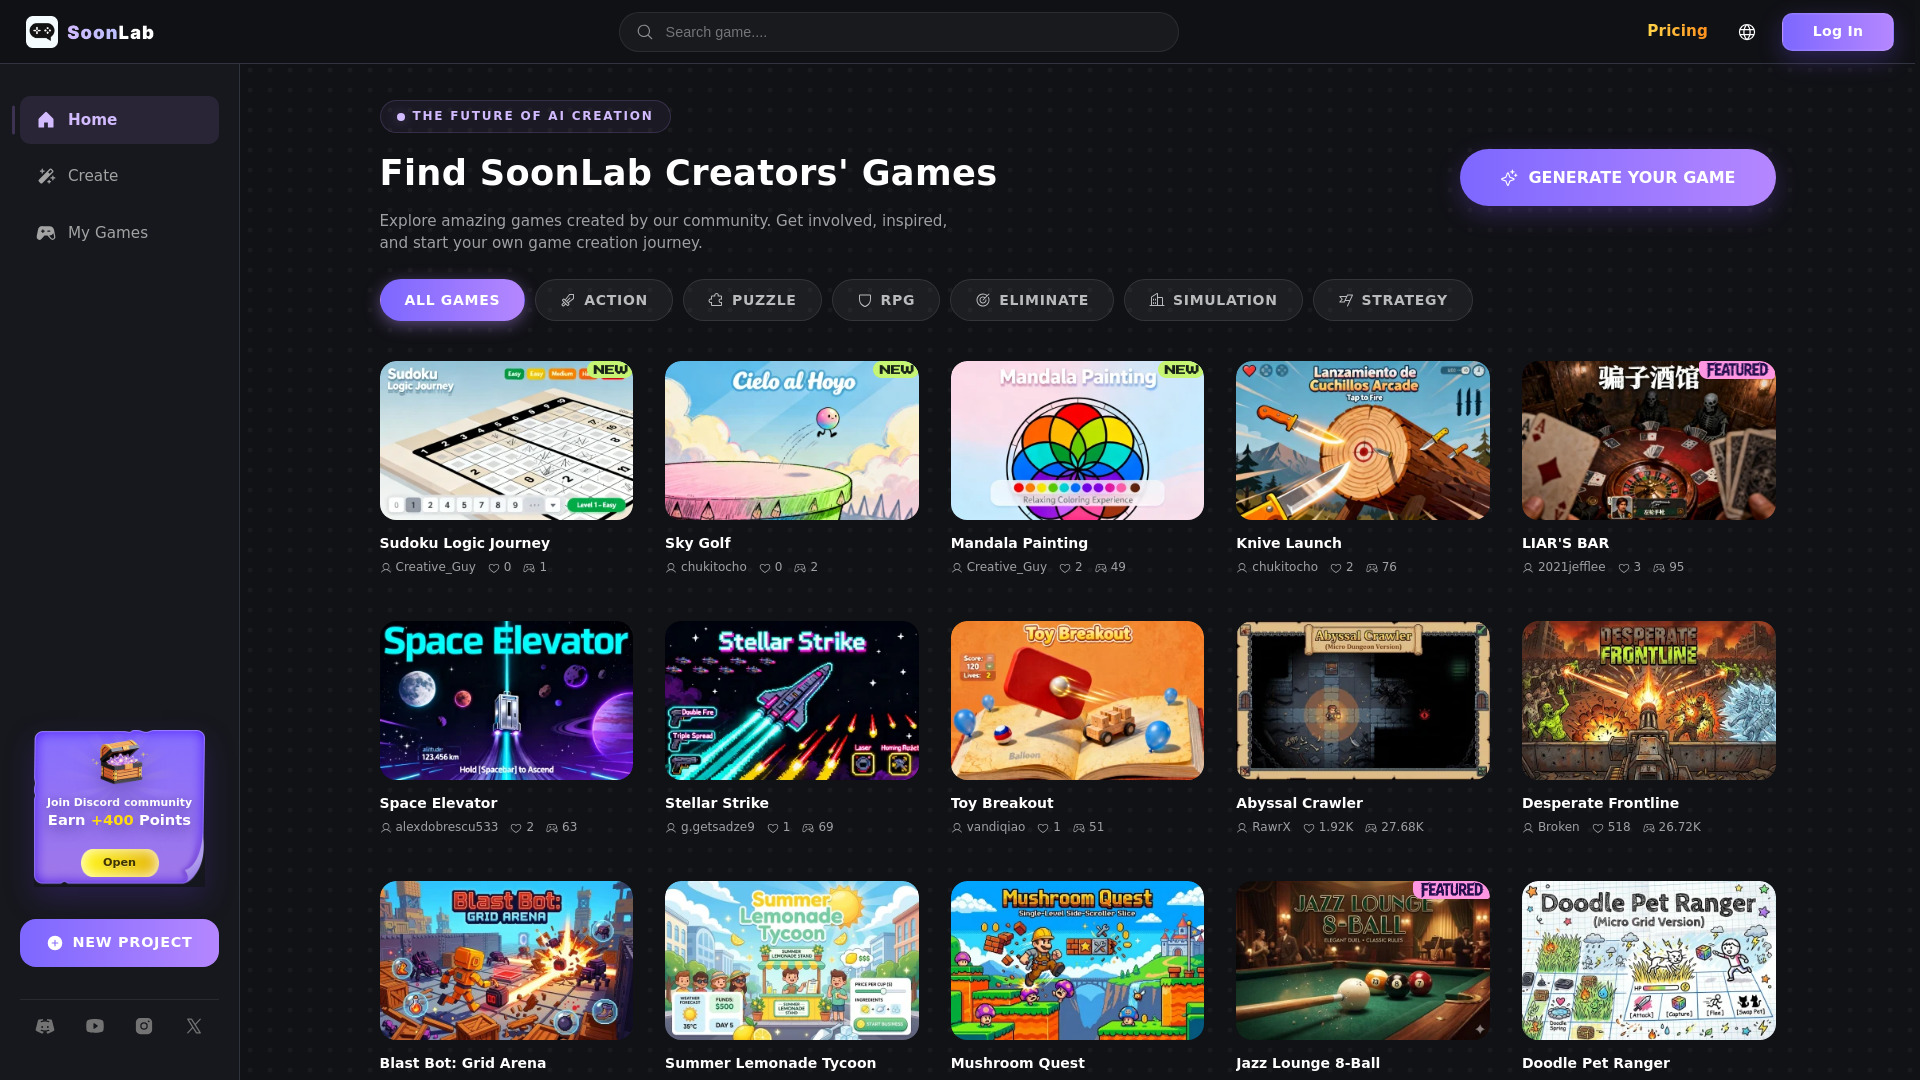Open the Discord icon at sidebar bottom

45,1025
